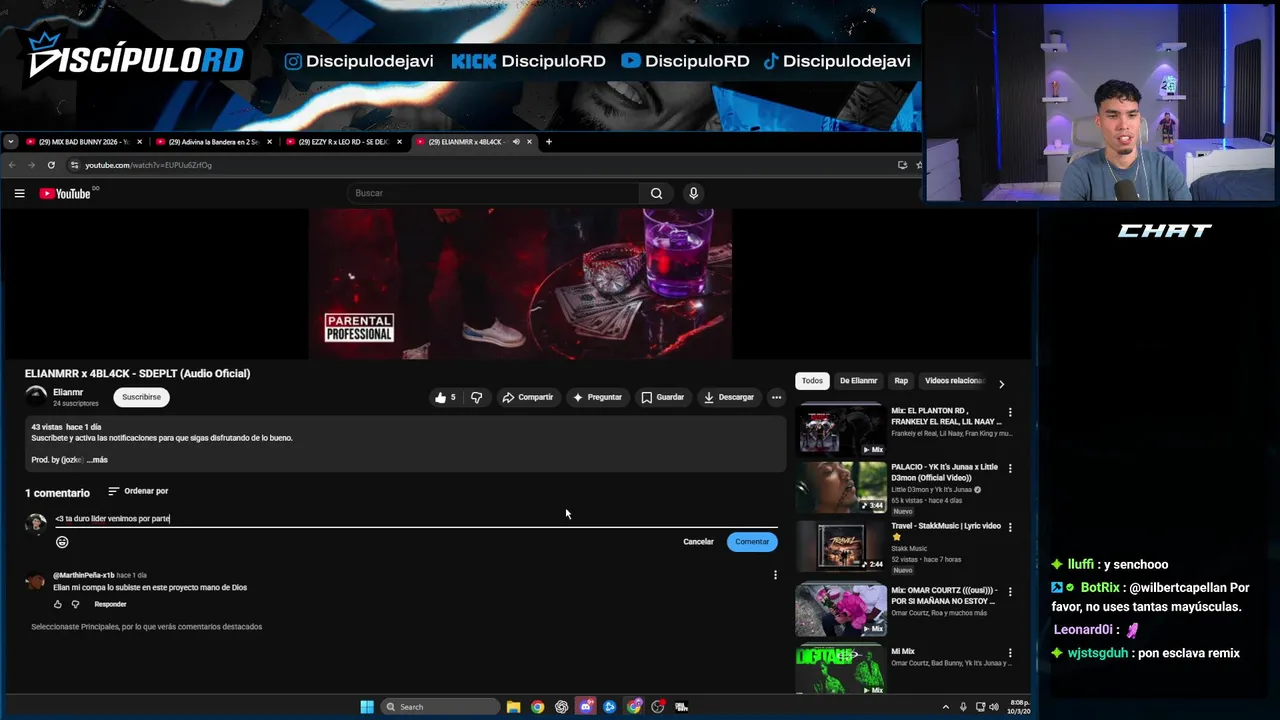Open site information icon in the address bar
This screenshot has width=1280, height=720.
click(x=74, y=165)
